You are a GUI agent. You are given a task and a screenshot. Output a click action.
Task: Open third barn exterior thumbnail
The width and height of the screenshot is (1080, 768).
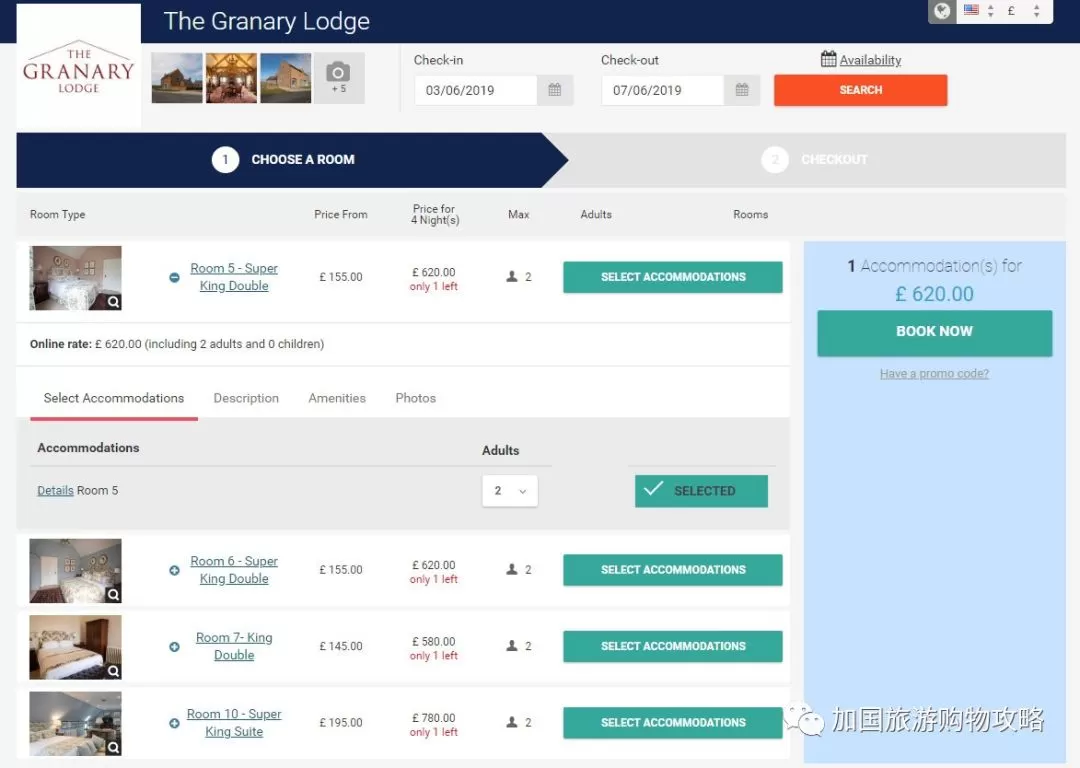pos(286,78)
